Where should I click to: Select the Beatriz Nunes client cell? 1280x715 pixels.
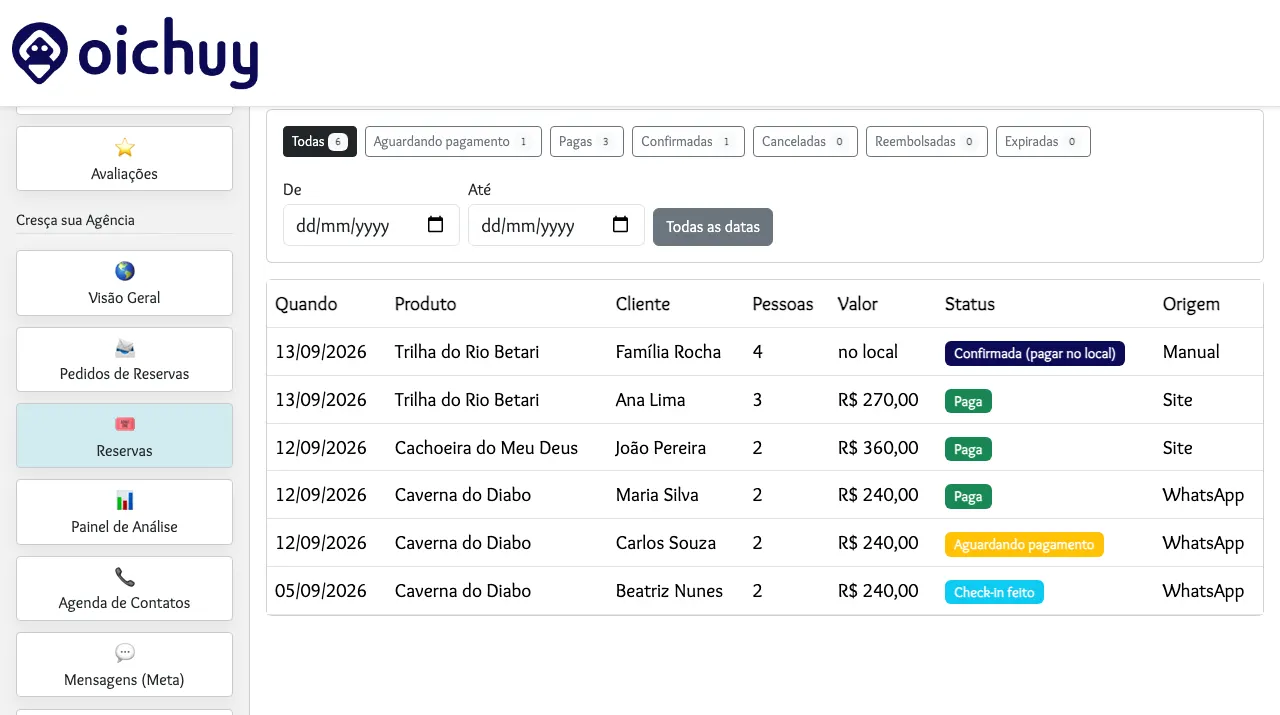pyautogui.click(x=669, y=591)
